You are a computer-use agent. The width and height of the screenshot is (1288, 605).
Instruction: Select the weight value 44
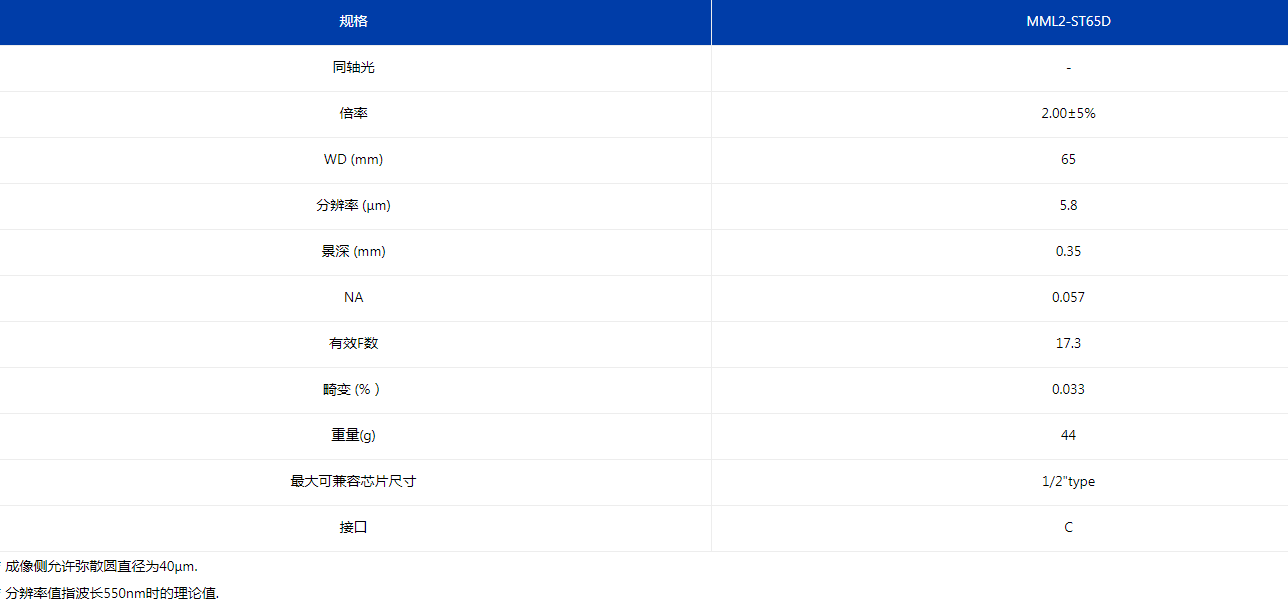point(1068,436)
